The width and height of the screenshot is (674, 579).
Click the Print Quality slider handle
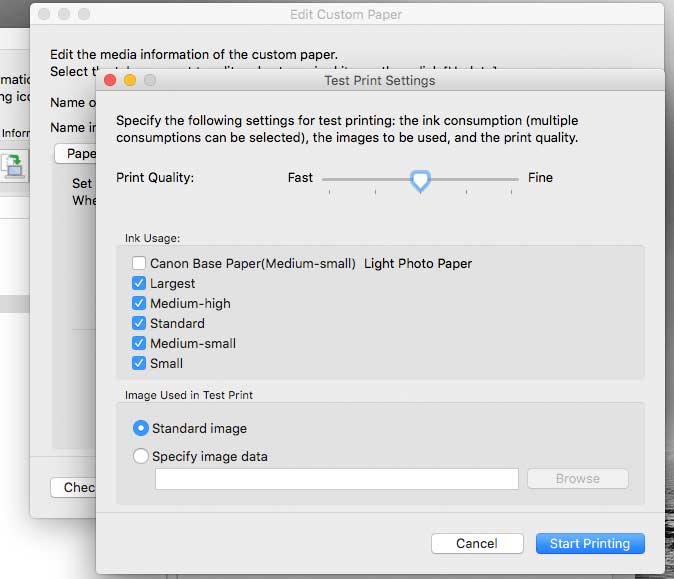[x=420, y=181]
